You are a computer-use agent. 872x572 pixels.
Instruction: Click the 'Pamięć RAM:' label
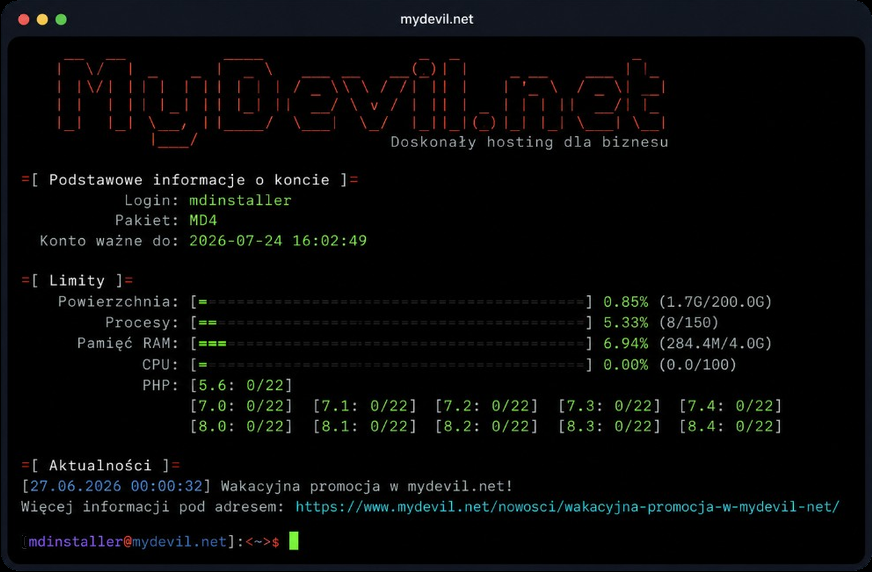coord(128,344)
